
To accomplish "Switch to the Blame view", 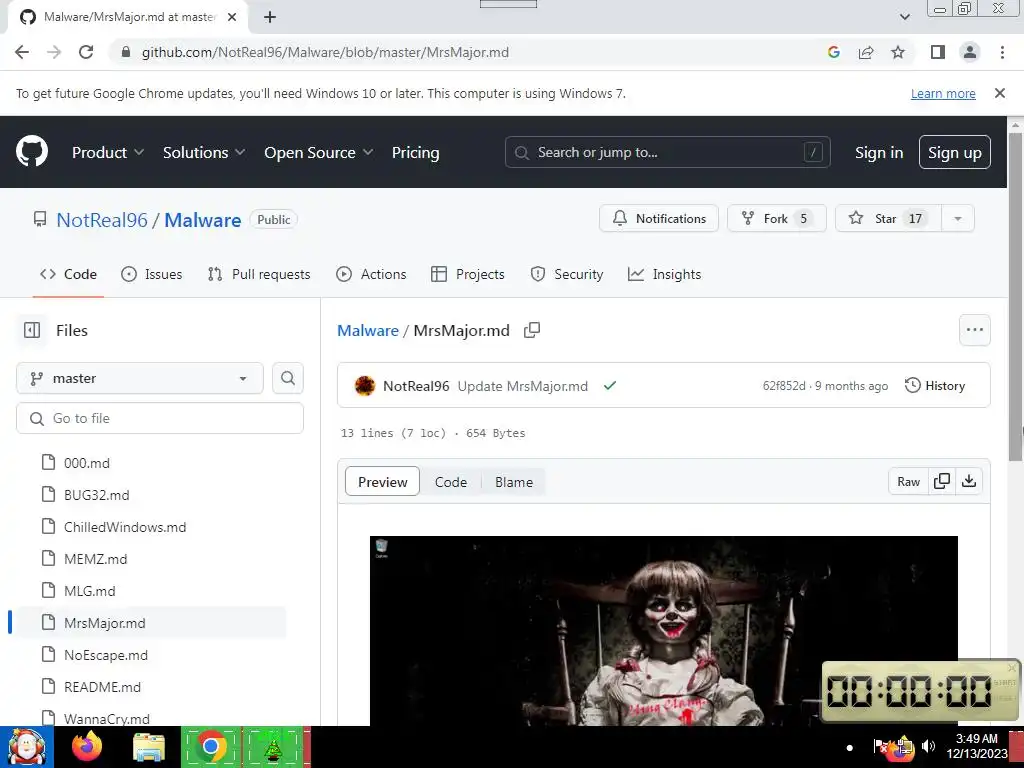I will 514,482.
